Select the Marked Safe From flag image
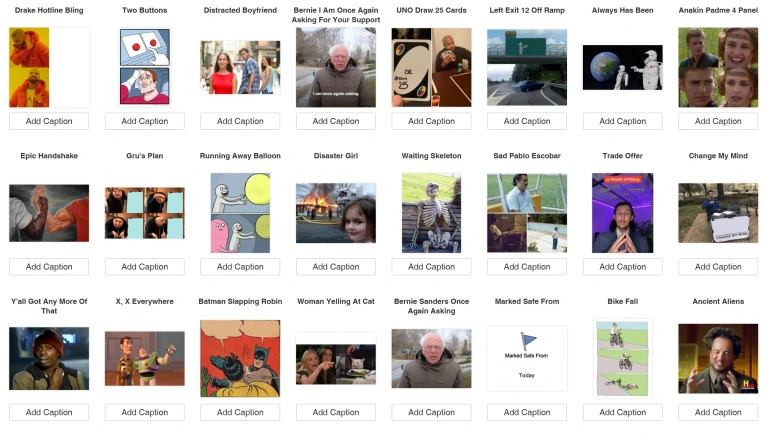The height and width of the screenshot is (437, 768). click(527, 359)
